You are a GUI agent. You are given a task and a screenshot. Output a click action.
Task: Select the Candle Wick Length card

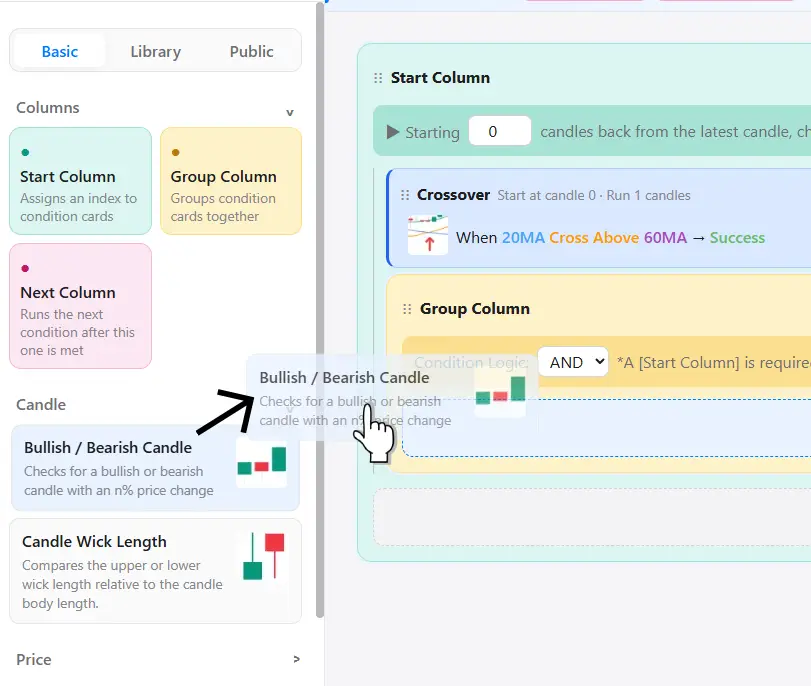click(155, 571)
